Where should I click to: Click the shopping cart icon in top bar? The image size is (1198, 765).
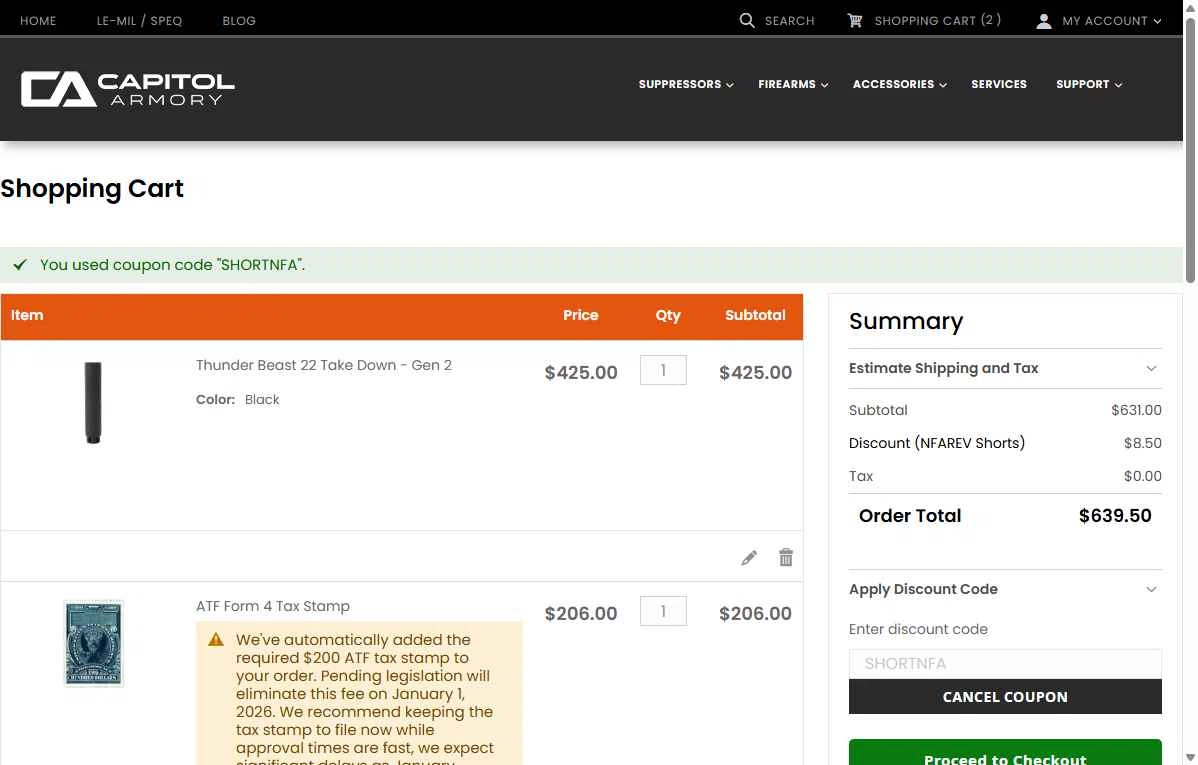(x=855, y=21)
